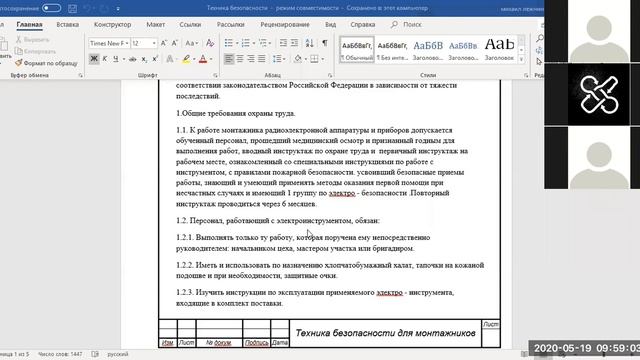Image resolution: width=640 pixels, height=360 pixels.
Task: Apply red font color
Action: coord(203,59)
